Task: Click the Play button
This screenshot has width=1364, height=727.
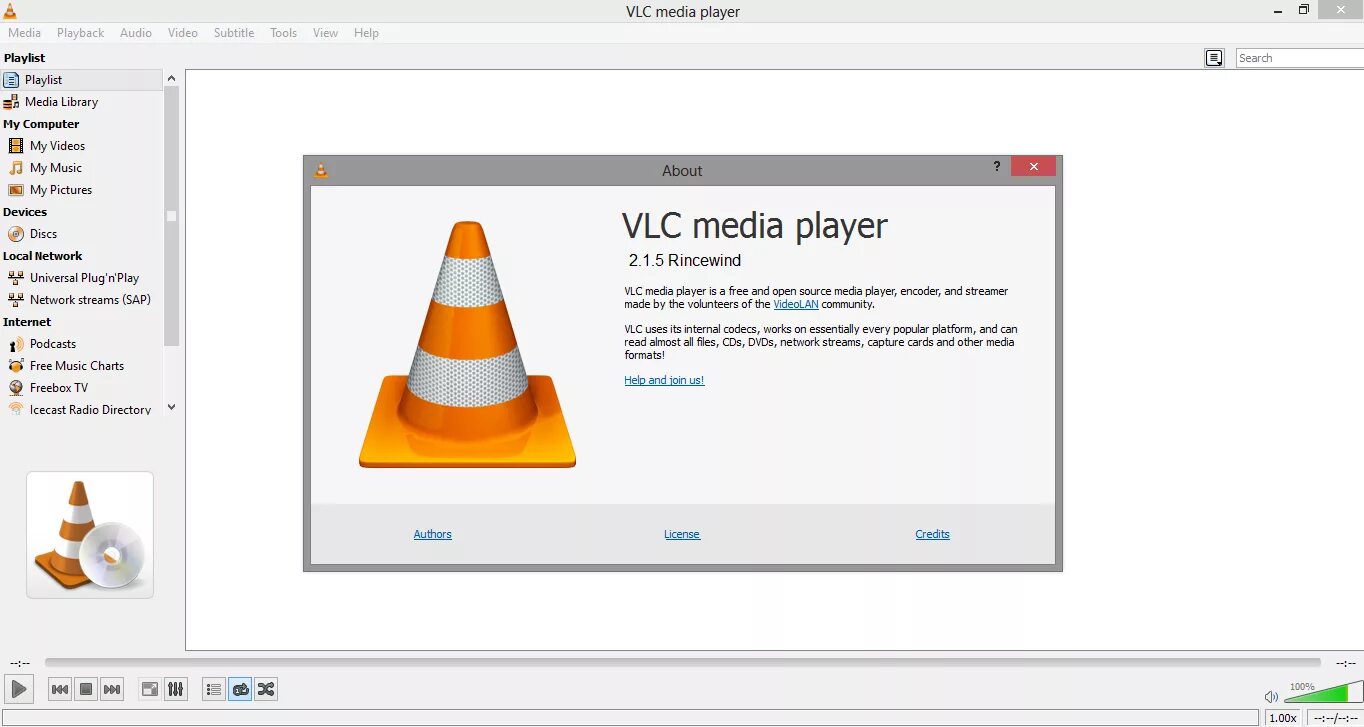Action: (x=19, y=689)
